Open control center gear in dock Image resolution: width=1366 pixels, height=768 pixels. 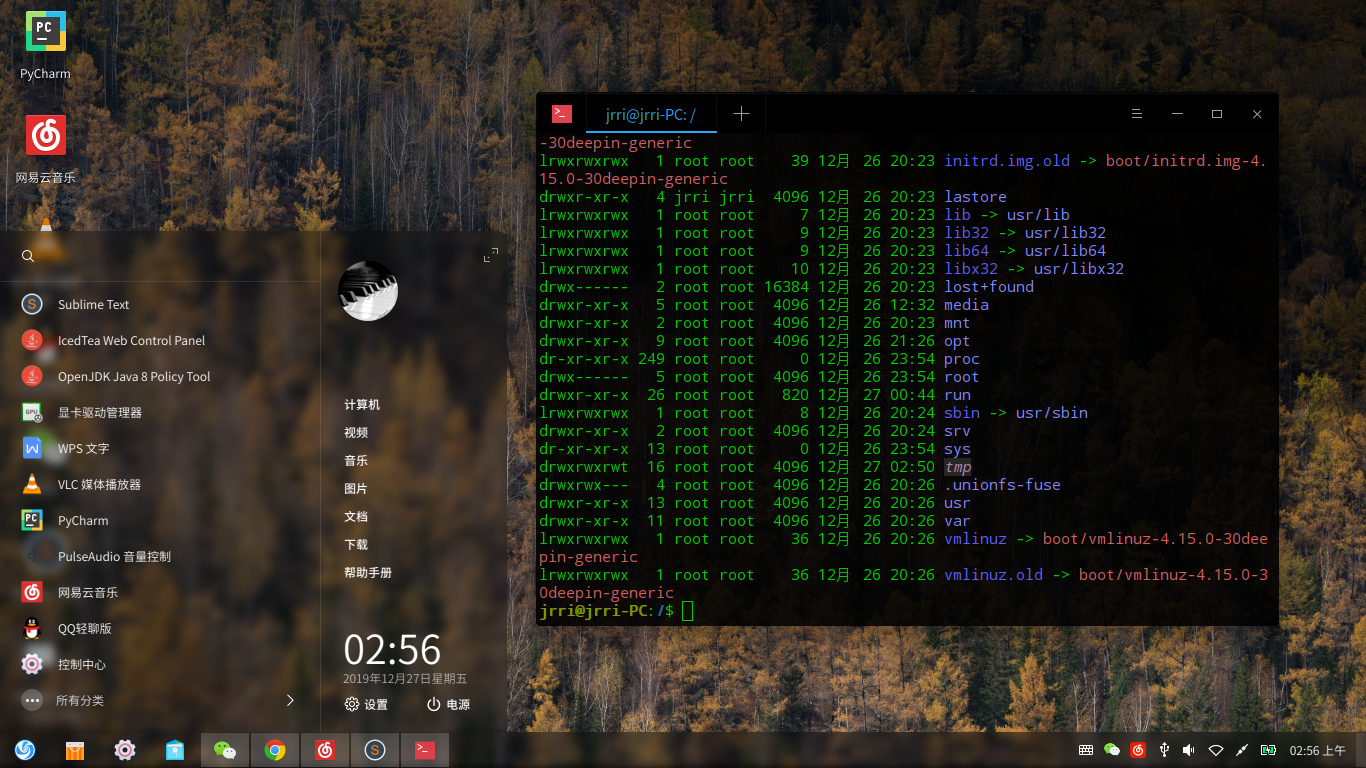[x=125, y=749]
